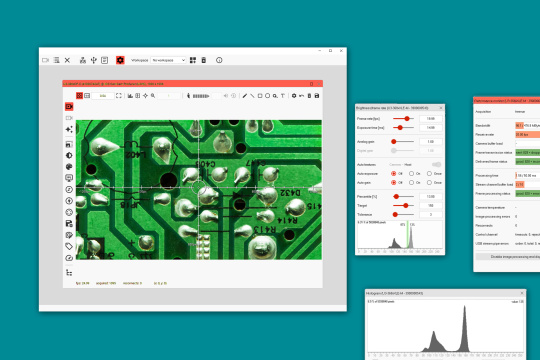The image size is (540, 360).
Task: Click the magnifier zoom icon in camera toolbar
Action: pos(153,96)
